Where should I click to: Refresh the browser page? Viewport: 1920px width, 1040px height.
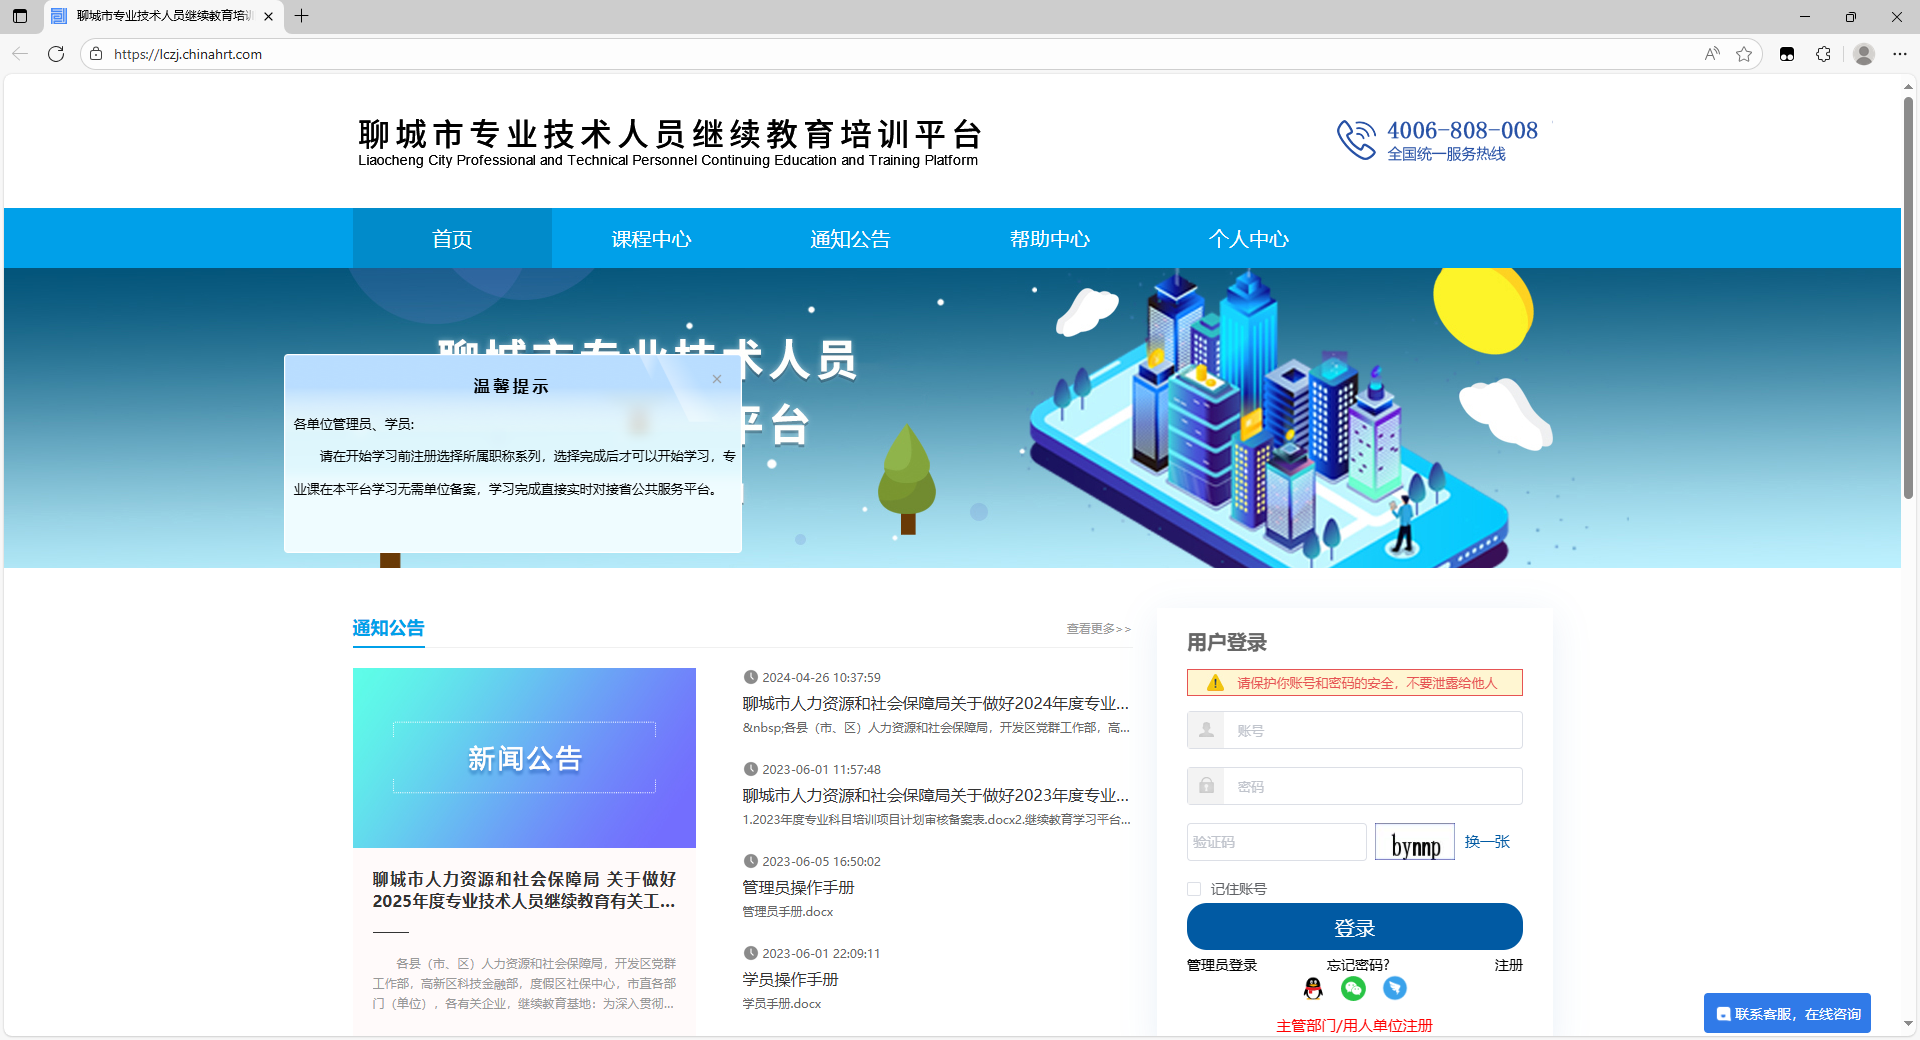coord(56,54)
